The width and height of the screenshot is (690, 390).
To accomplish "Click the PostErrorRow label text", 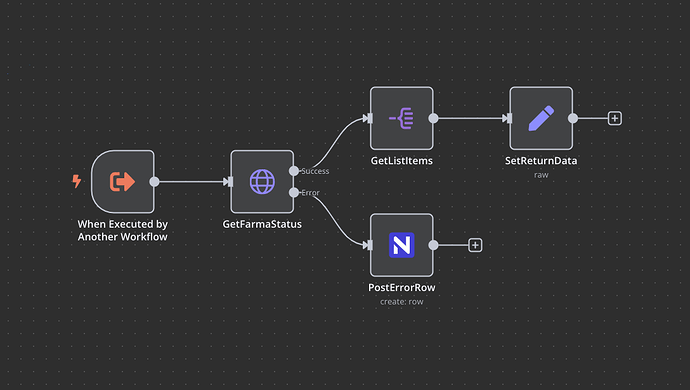I will pyautogui.click(x=402, y=287).
